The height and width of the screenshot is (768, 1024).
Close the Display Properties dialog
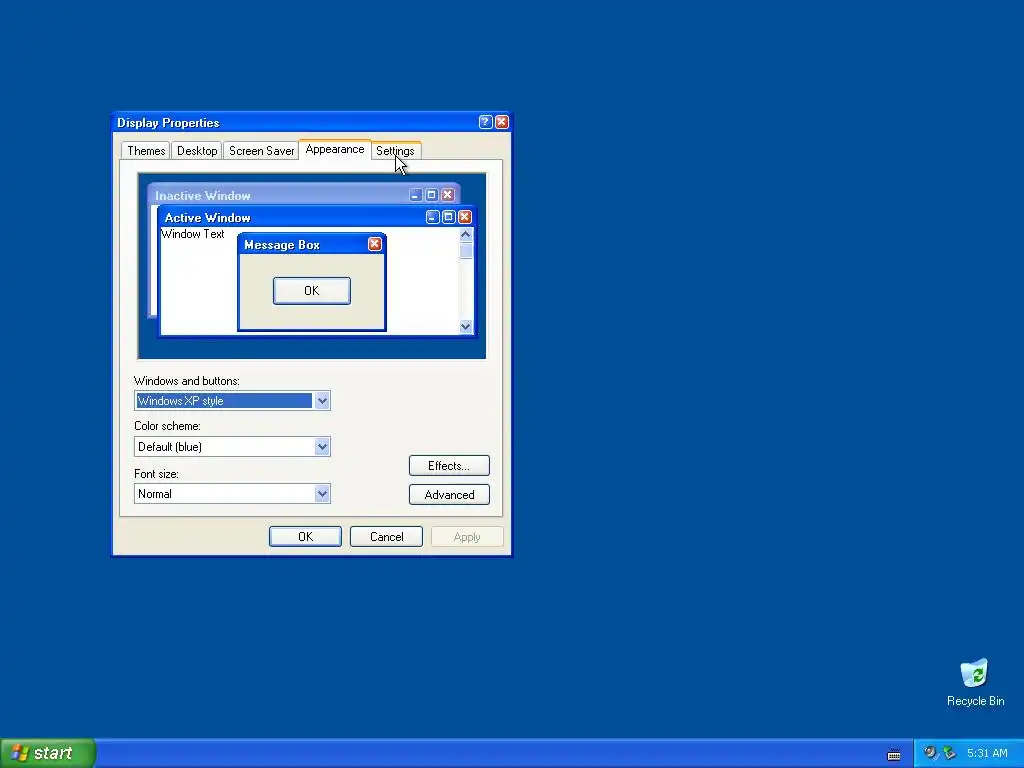coord(502,122)
